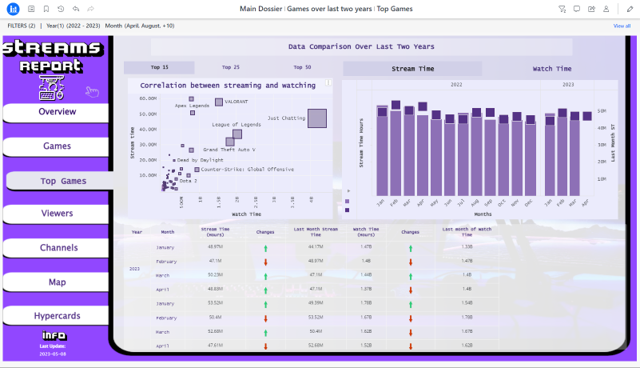This screenshot has width=640, height=368.
Task: Click the reset dossier icon
Action: pyautogui.click(x=61, y=9)
